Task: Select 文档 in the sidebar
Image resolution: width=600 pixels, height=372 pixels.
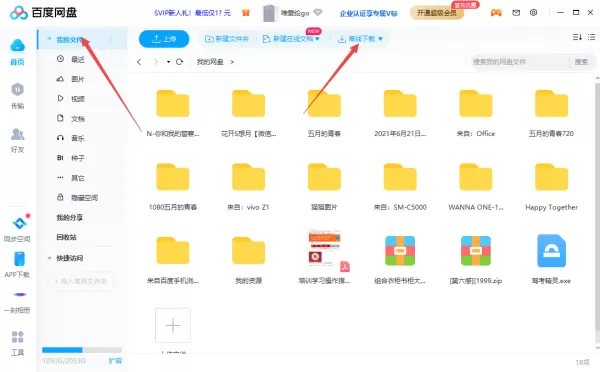Action: point(78,119)
